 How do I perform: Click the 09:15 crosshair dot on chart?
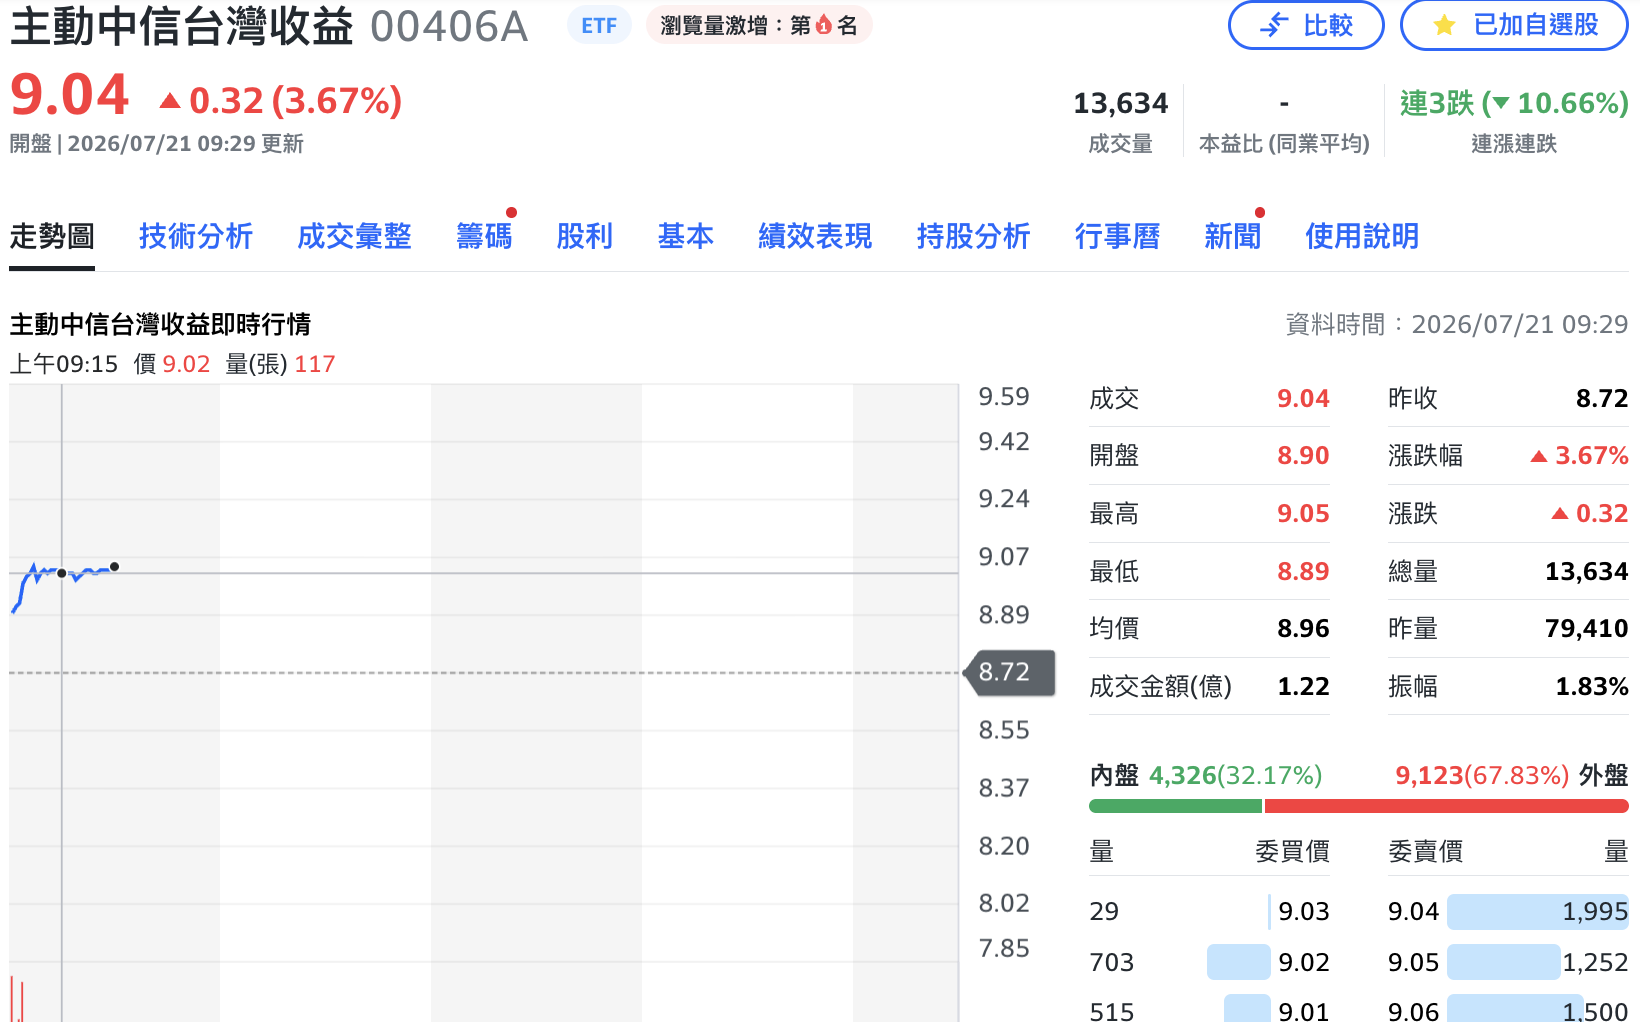62,573
